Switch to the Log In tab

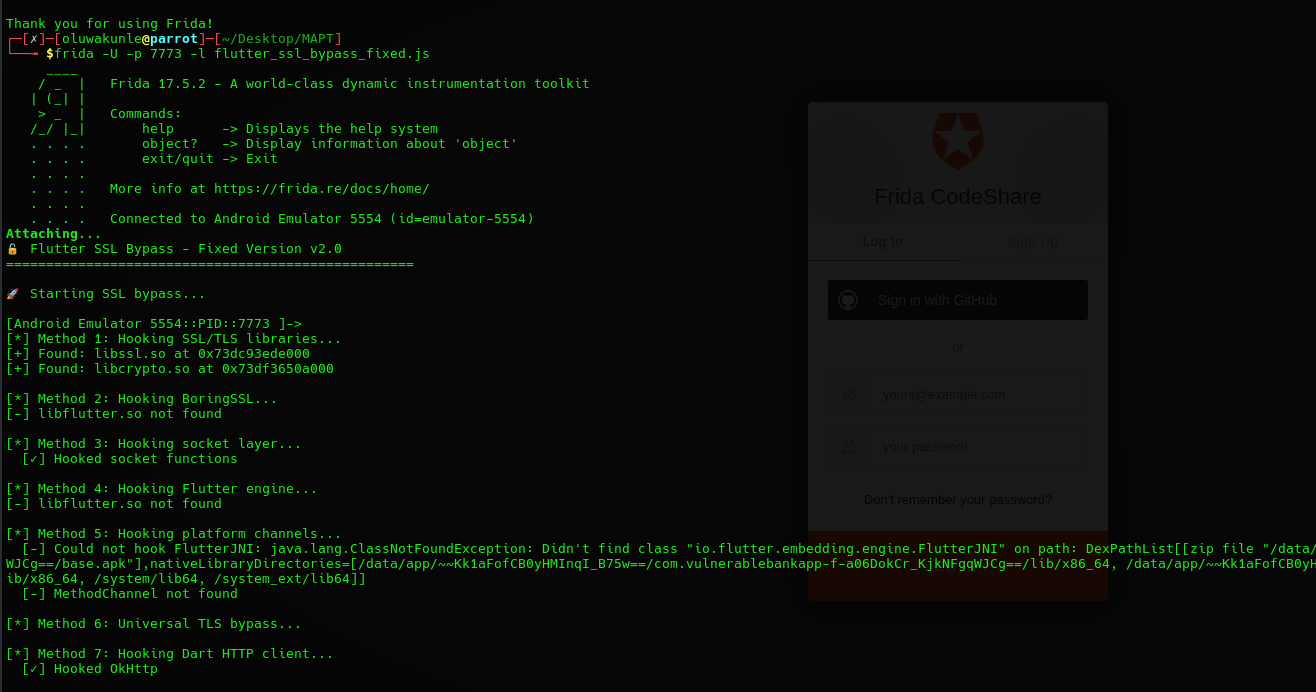point(882,241)
